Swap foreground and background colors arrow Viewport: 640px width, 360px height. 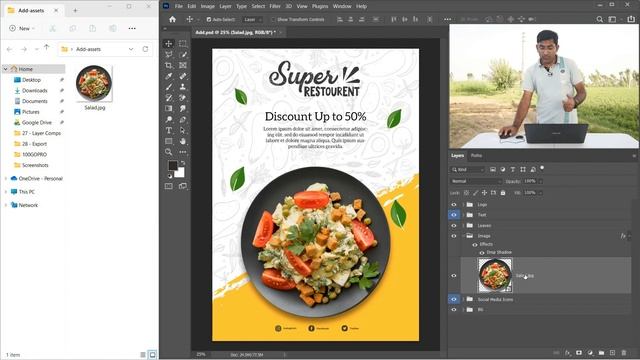point(183,163)
